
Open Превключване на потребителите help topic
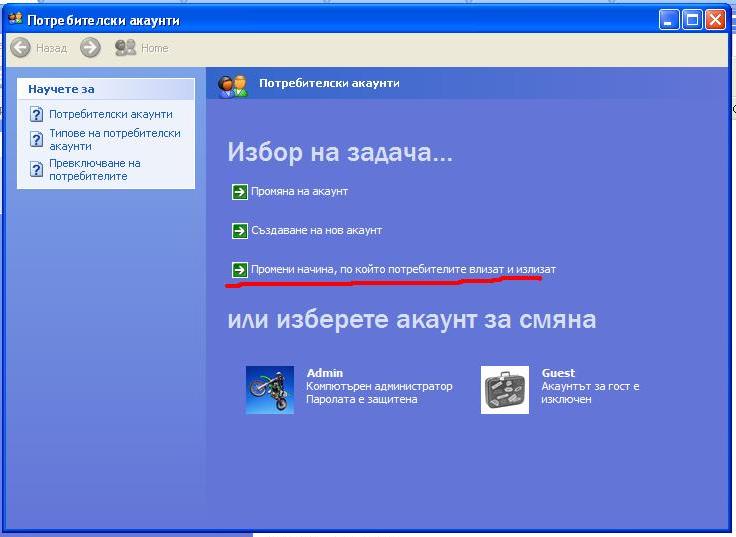click(x=95, y=170)
